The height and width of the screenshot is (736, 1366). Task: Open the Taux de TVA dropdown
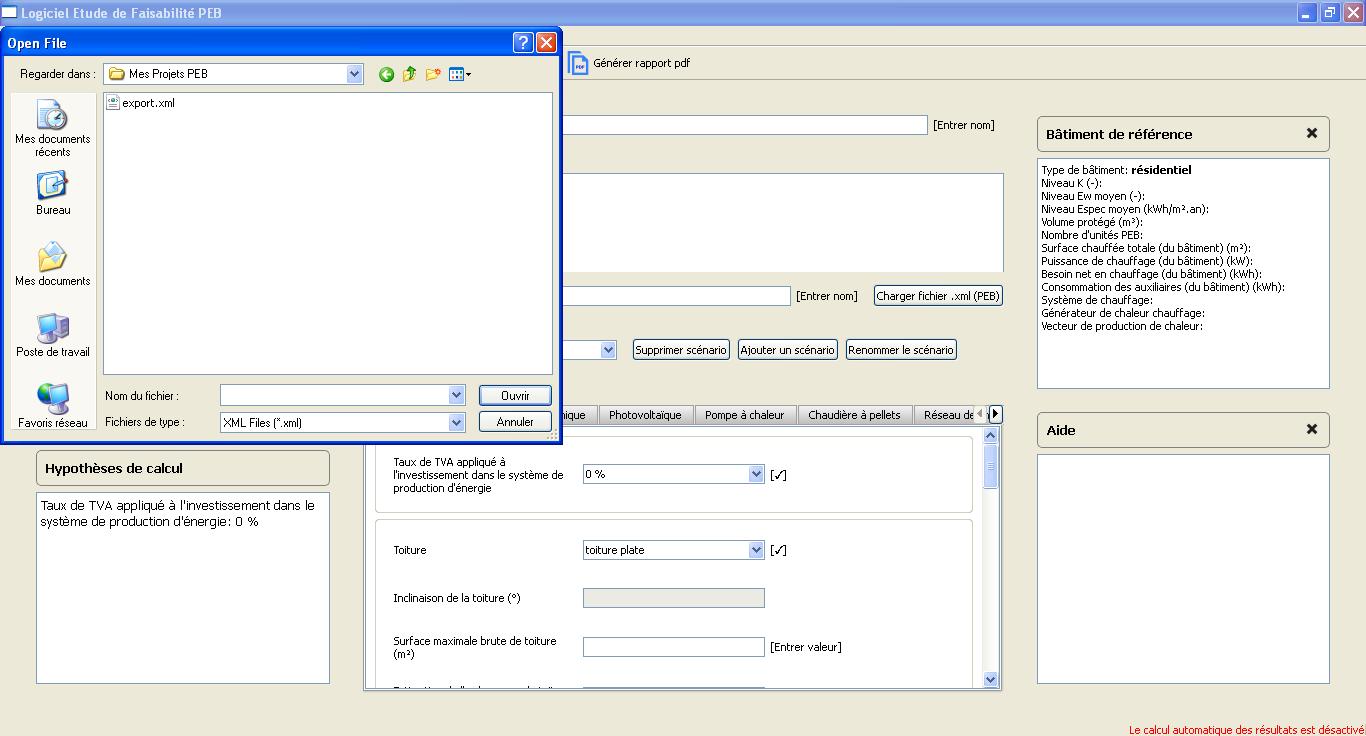tap(756, 474)
